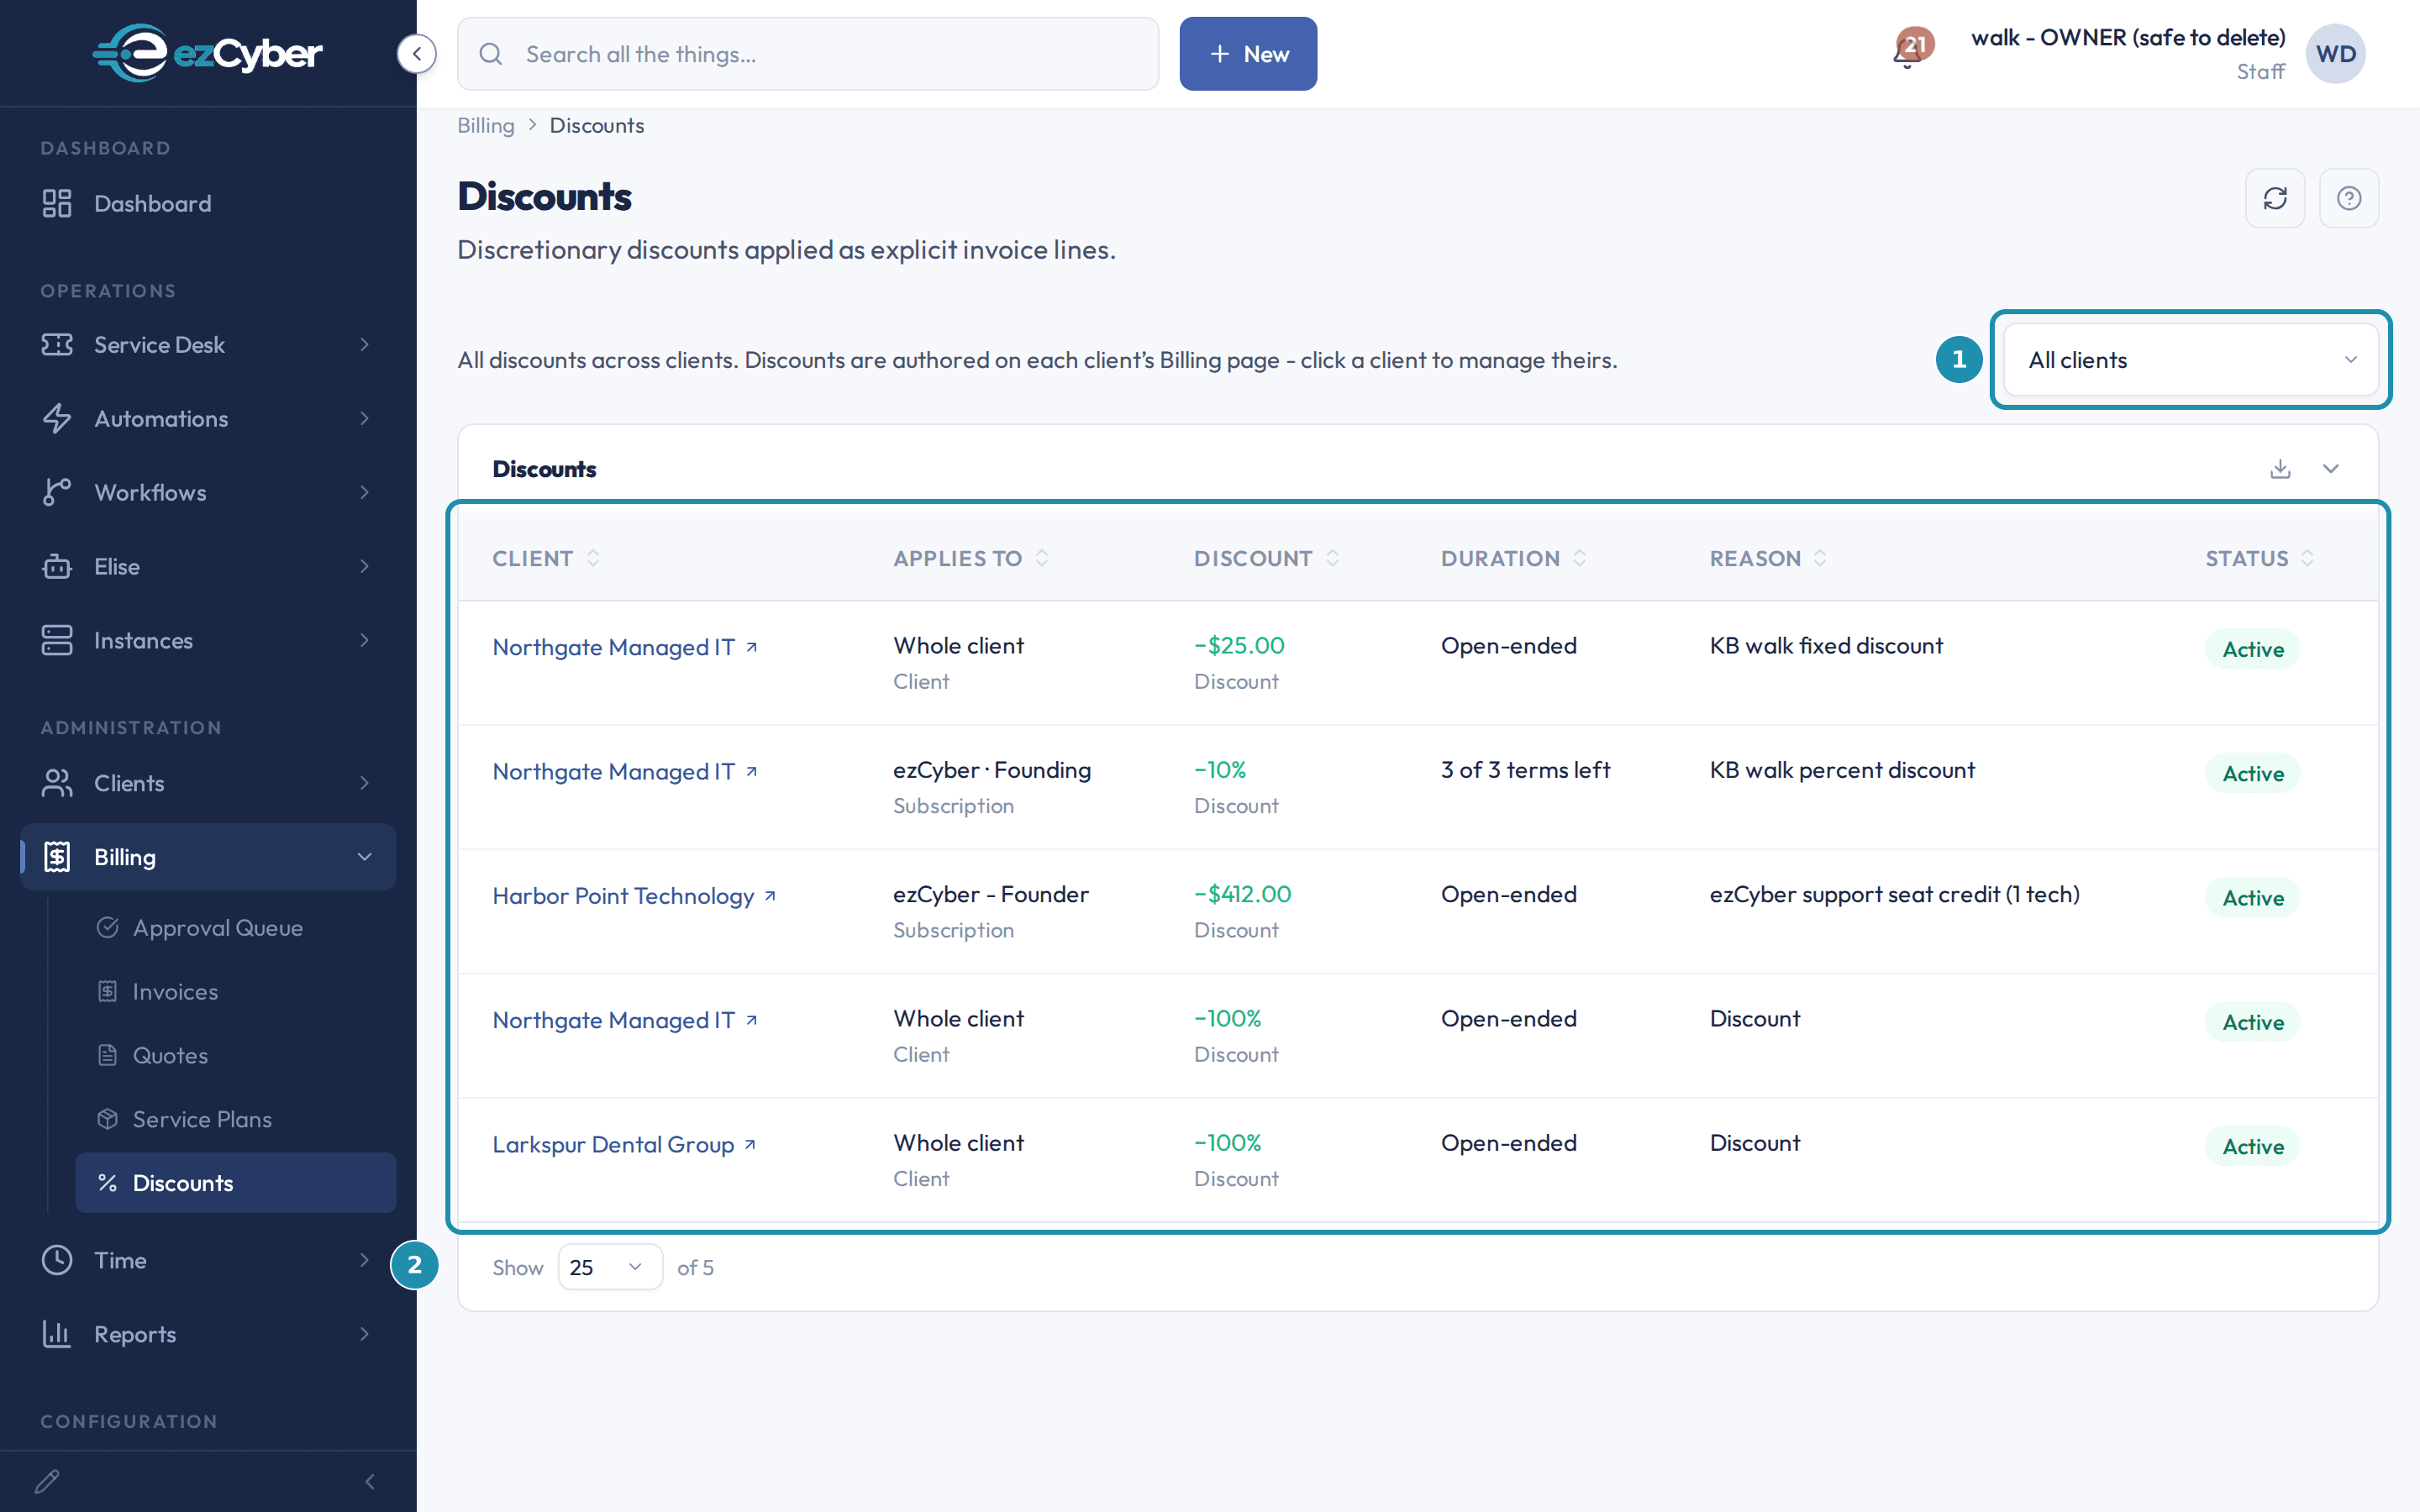This screenshot has width=2420, height=1512.
Task: Click the 'ezCyber · Founding' subscription cell
Action: point(992,770)
